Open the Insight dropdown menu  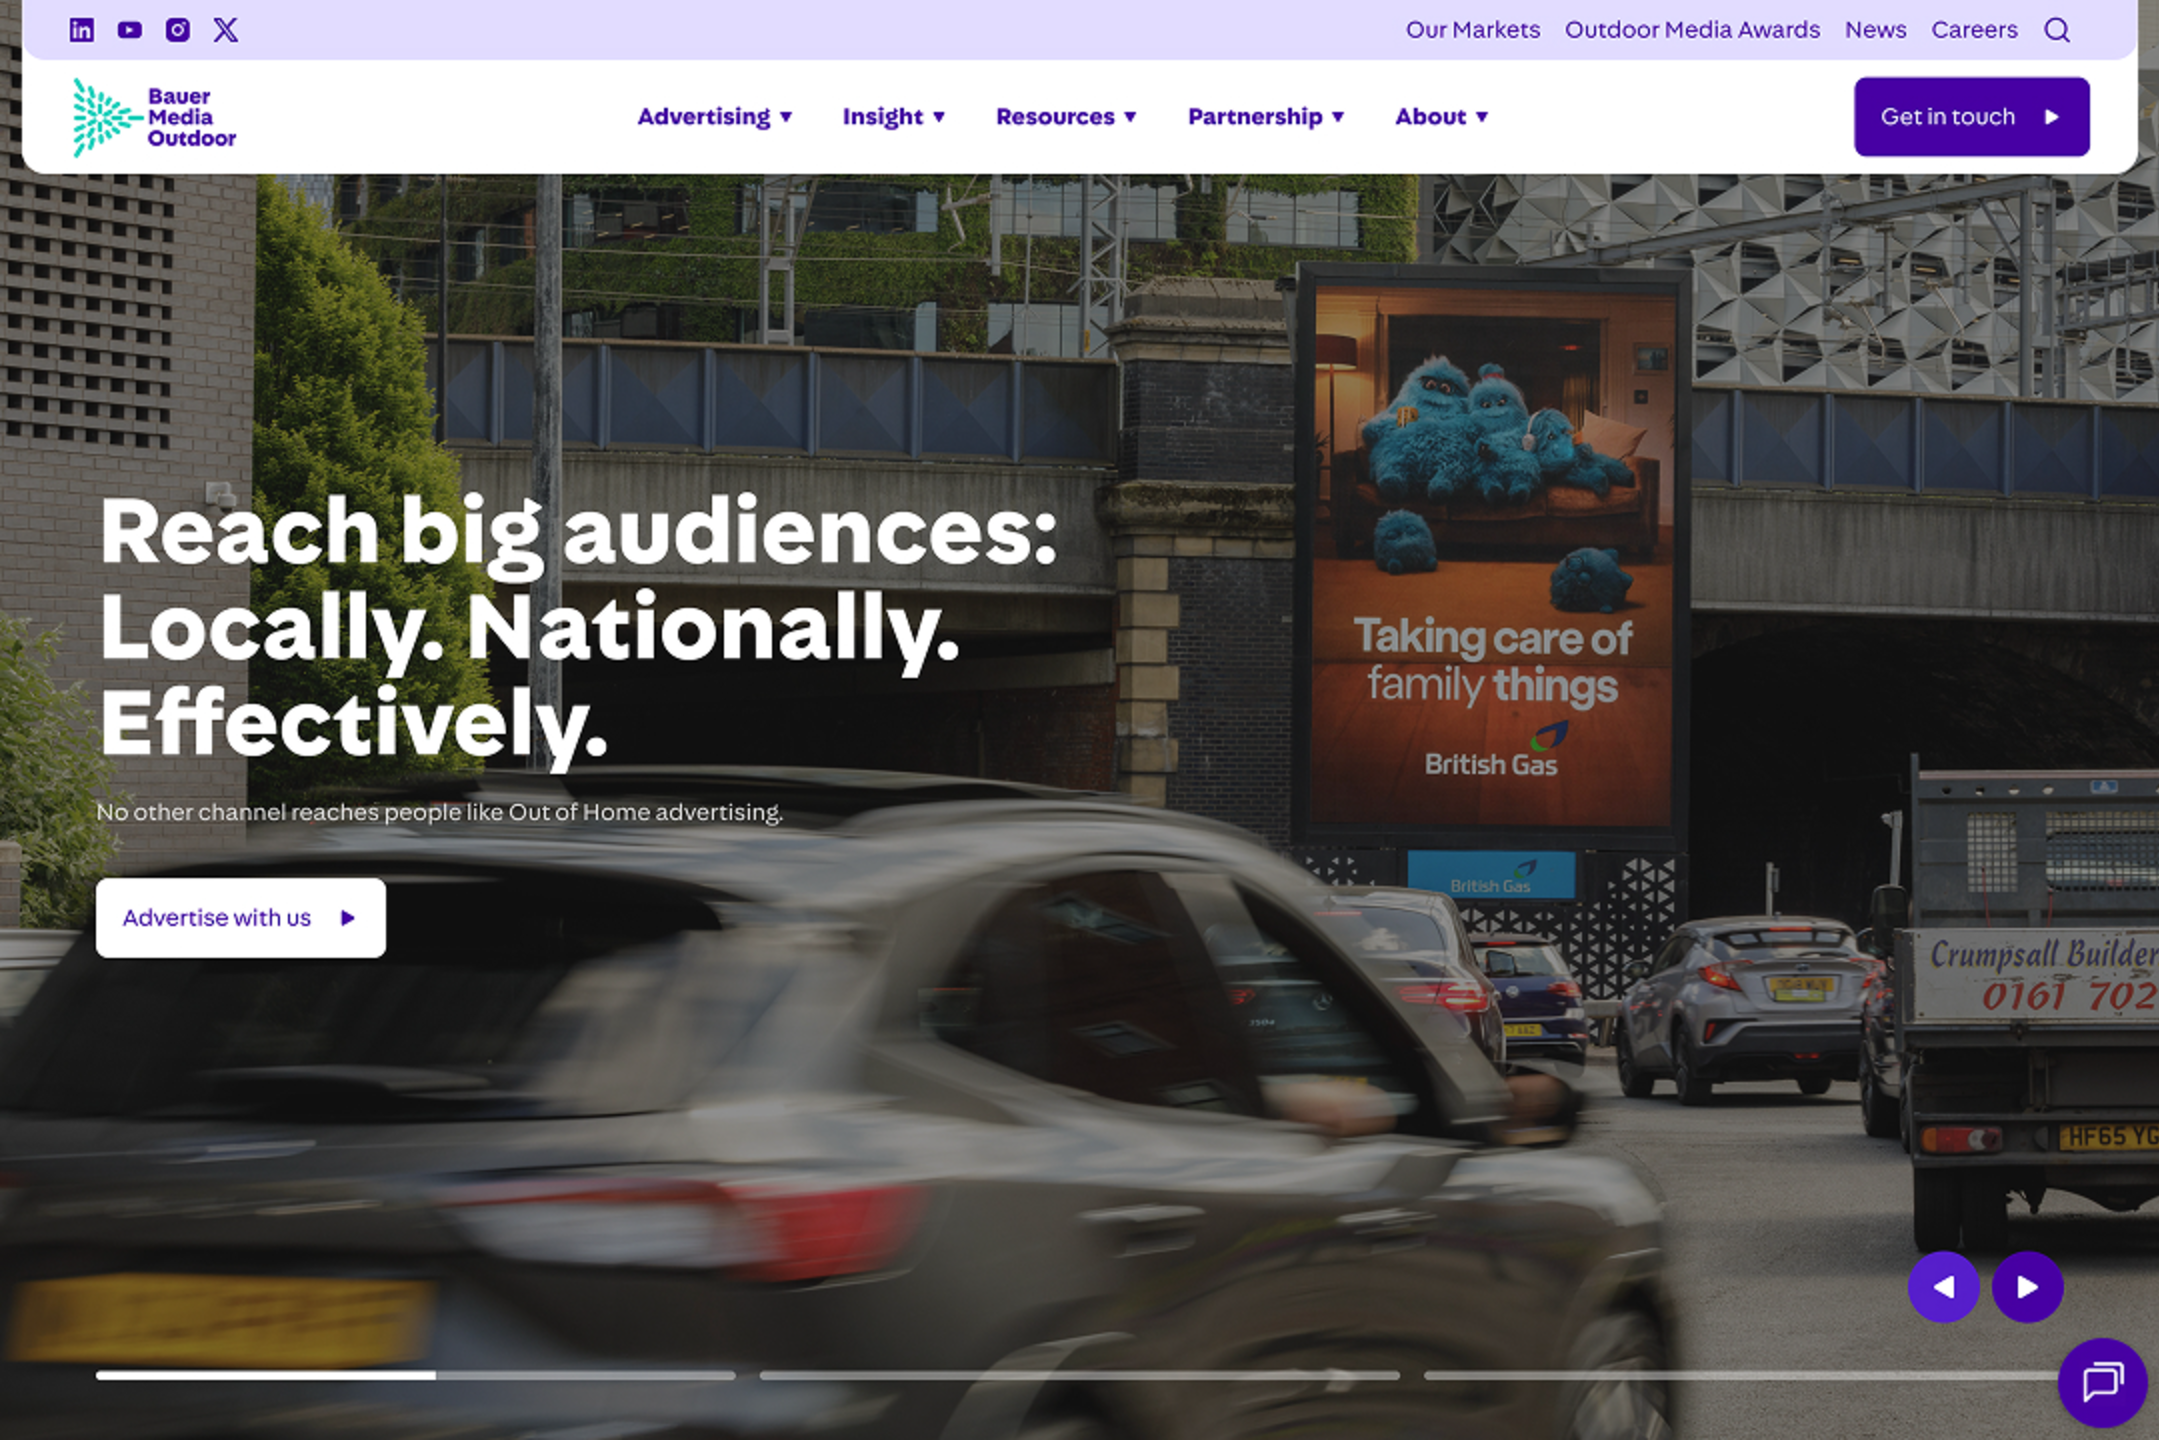893,116
